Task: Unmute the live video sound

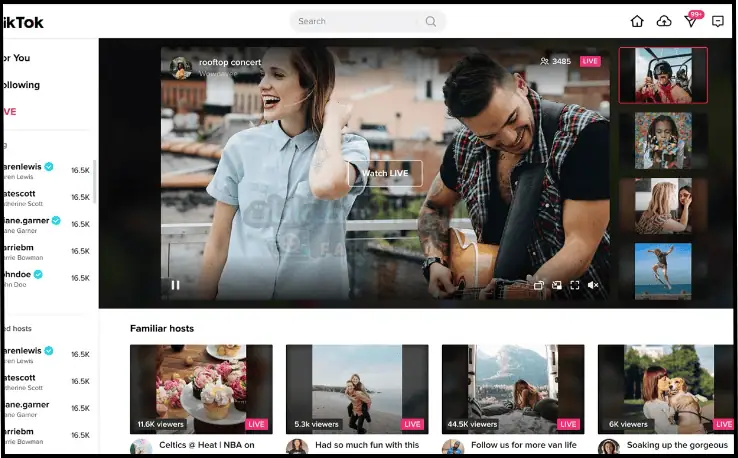Action: coord(593,285)
